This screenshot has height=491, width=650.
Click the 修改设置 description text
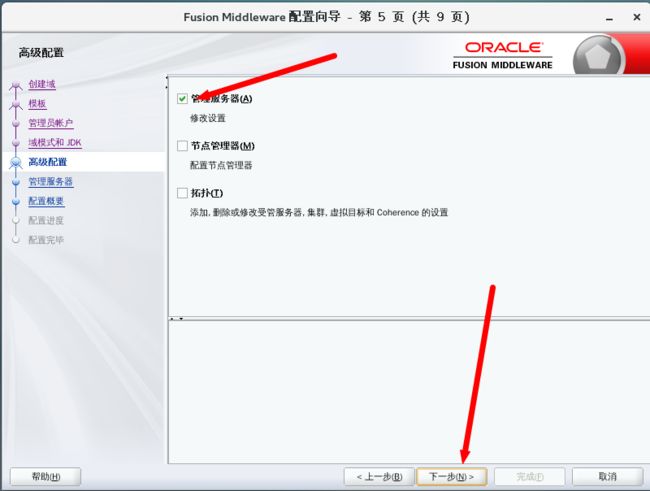(208, 118)
